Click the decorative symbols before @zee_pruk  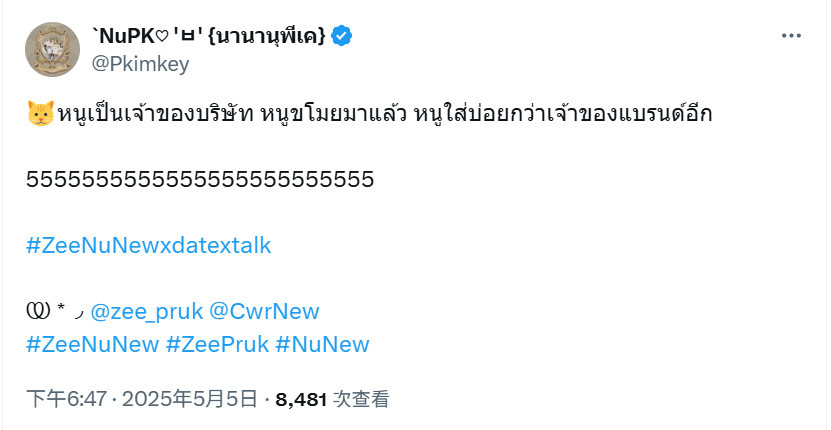(x=56, y=312)
